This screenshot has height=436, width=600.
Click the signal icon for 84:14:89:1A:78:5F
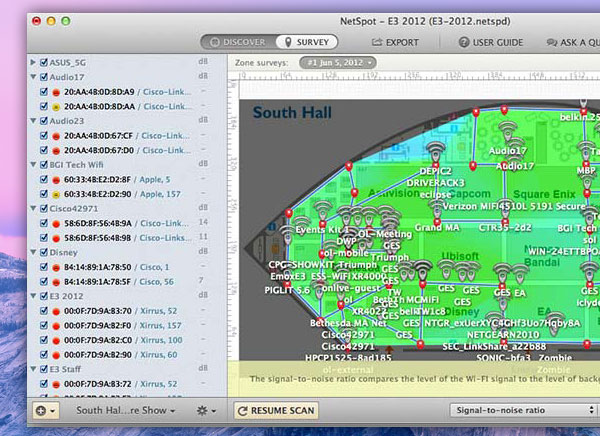coord(56,282)
